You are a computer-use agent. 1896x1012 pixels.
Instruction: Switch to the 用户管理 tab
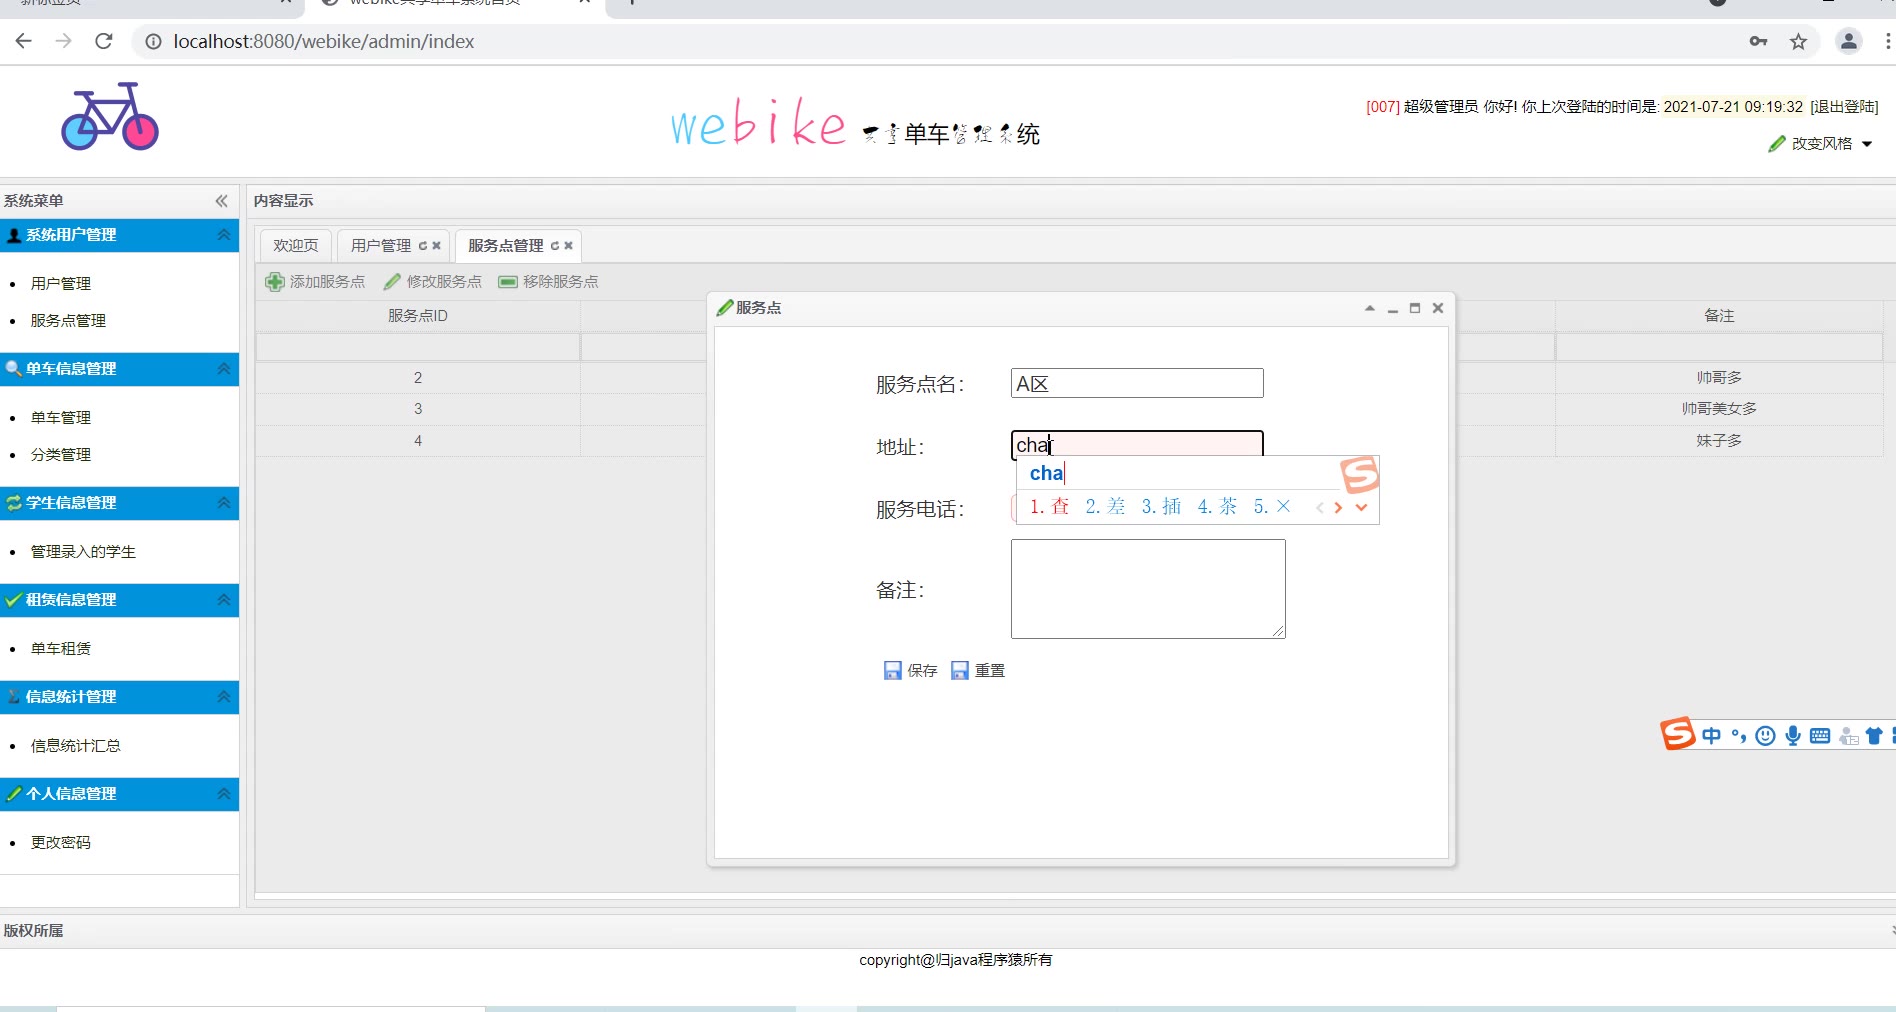pos(381,246)
